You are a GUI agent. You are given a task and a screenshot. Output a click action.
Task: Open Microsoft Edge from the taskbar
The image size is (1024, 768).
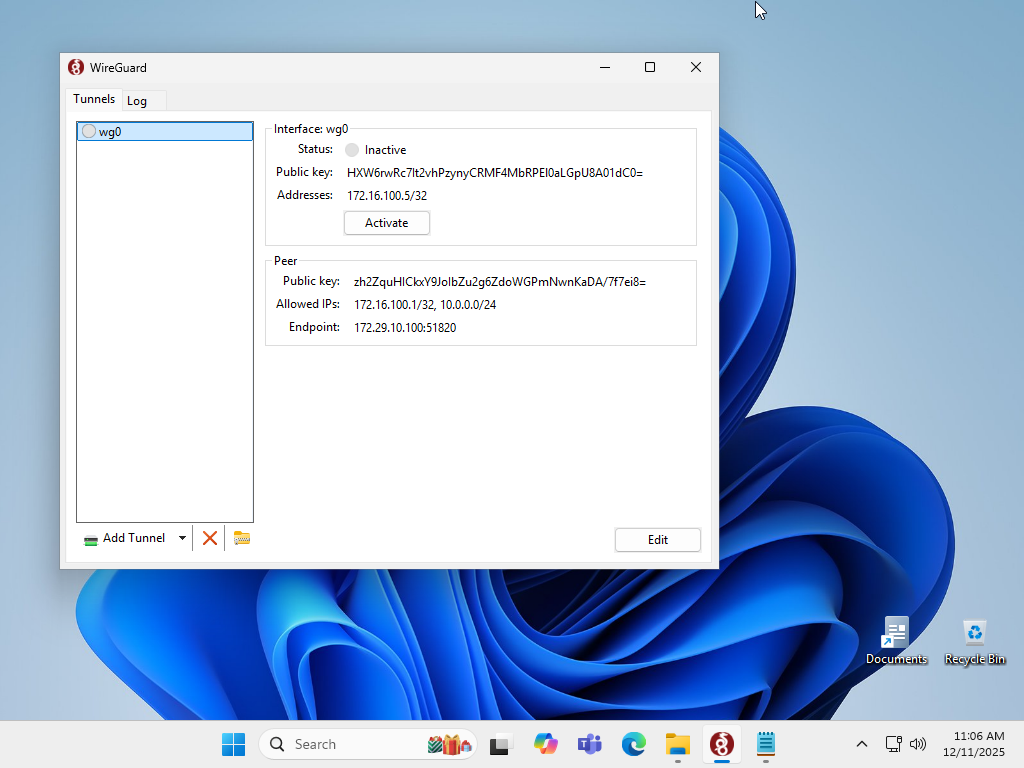tap(633, 744)
